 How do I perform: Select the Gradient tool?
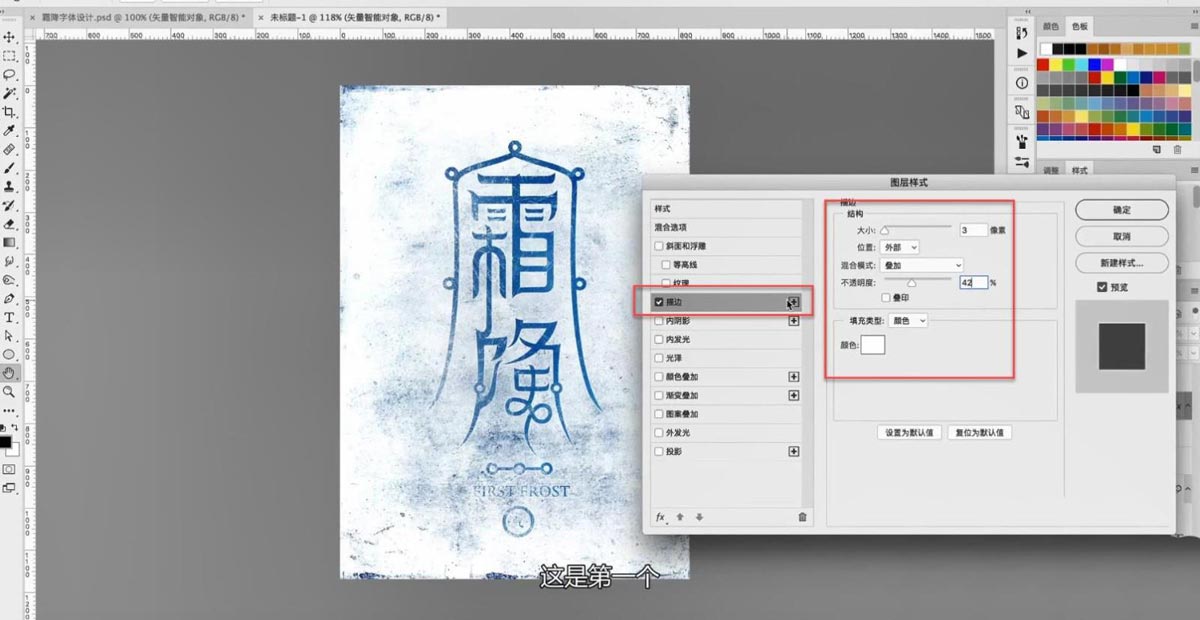pos(9,243)
